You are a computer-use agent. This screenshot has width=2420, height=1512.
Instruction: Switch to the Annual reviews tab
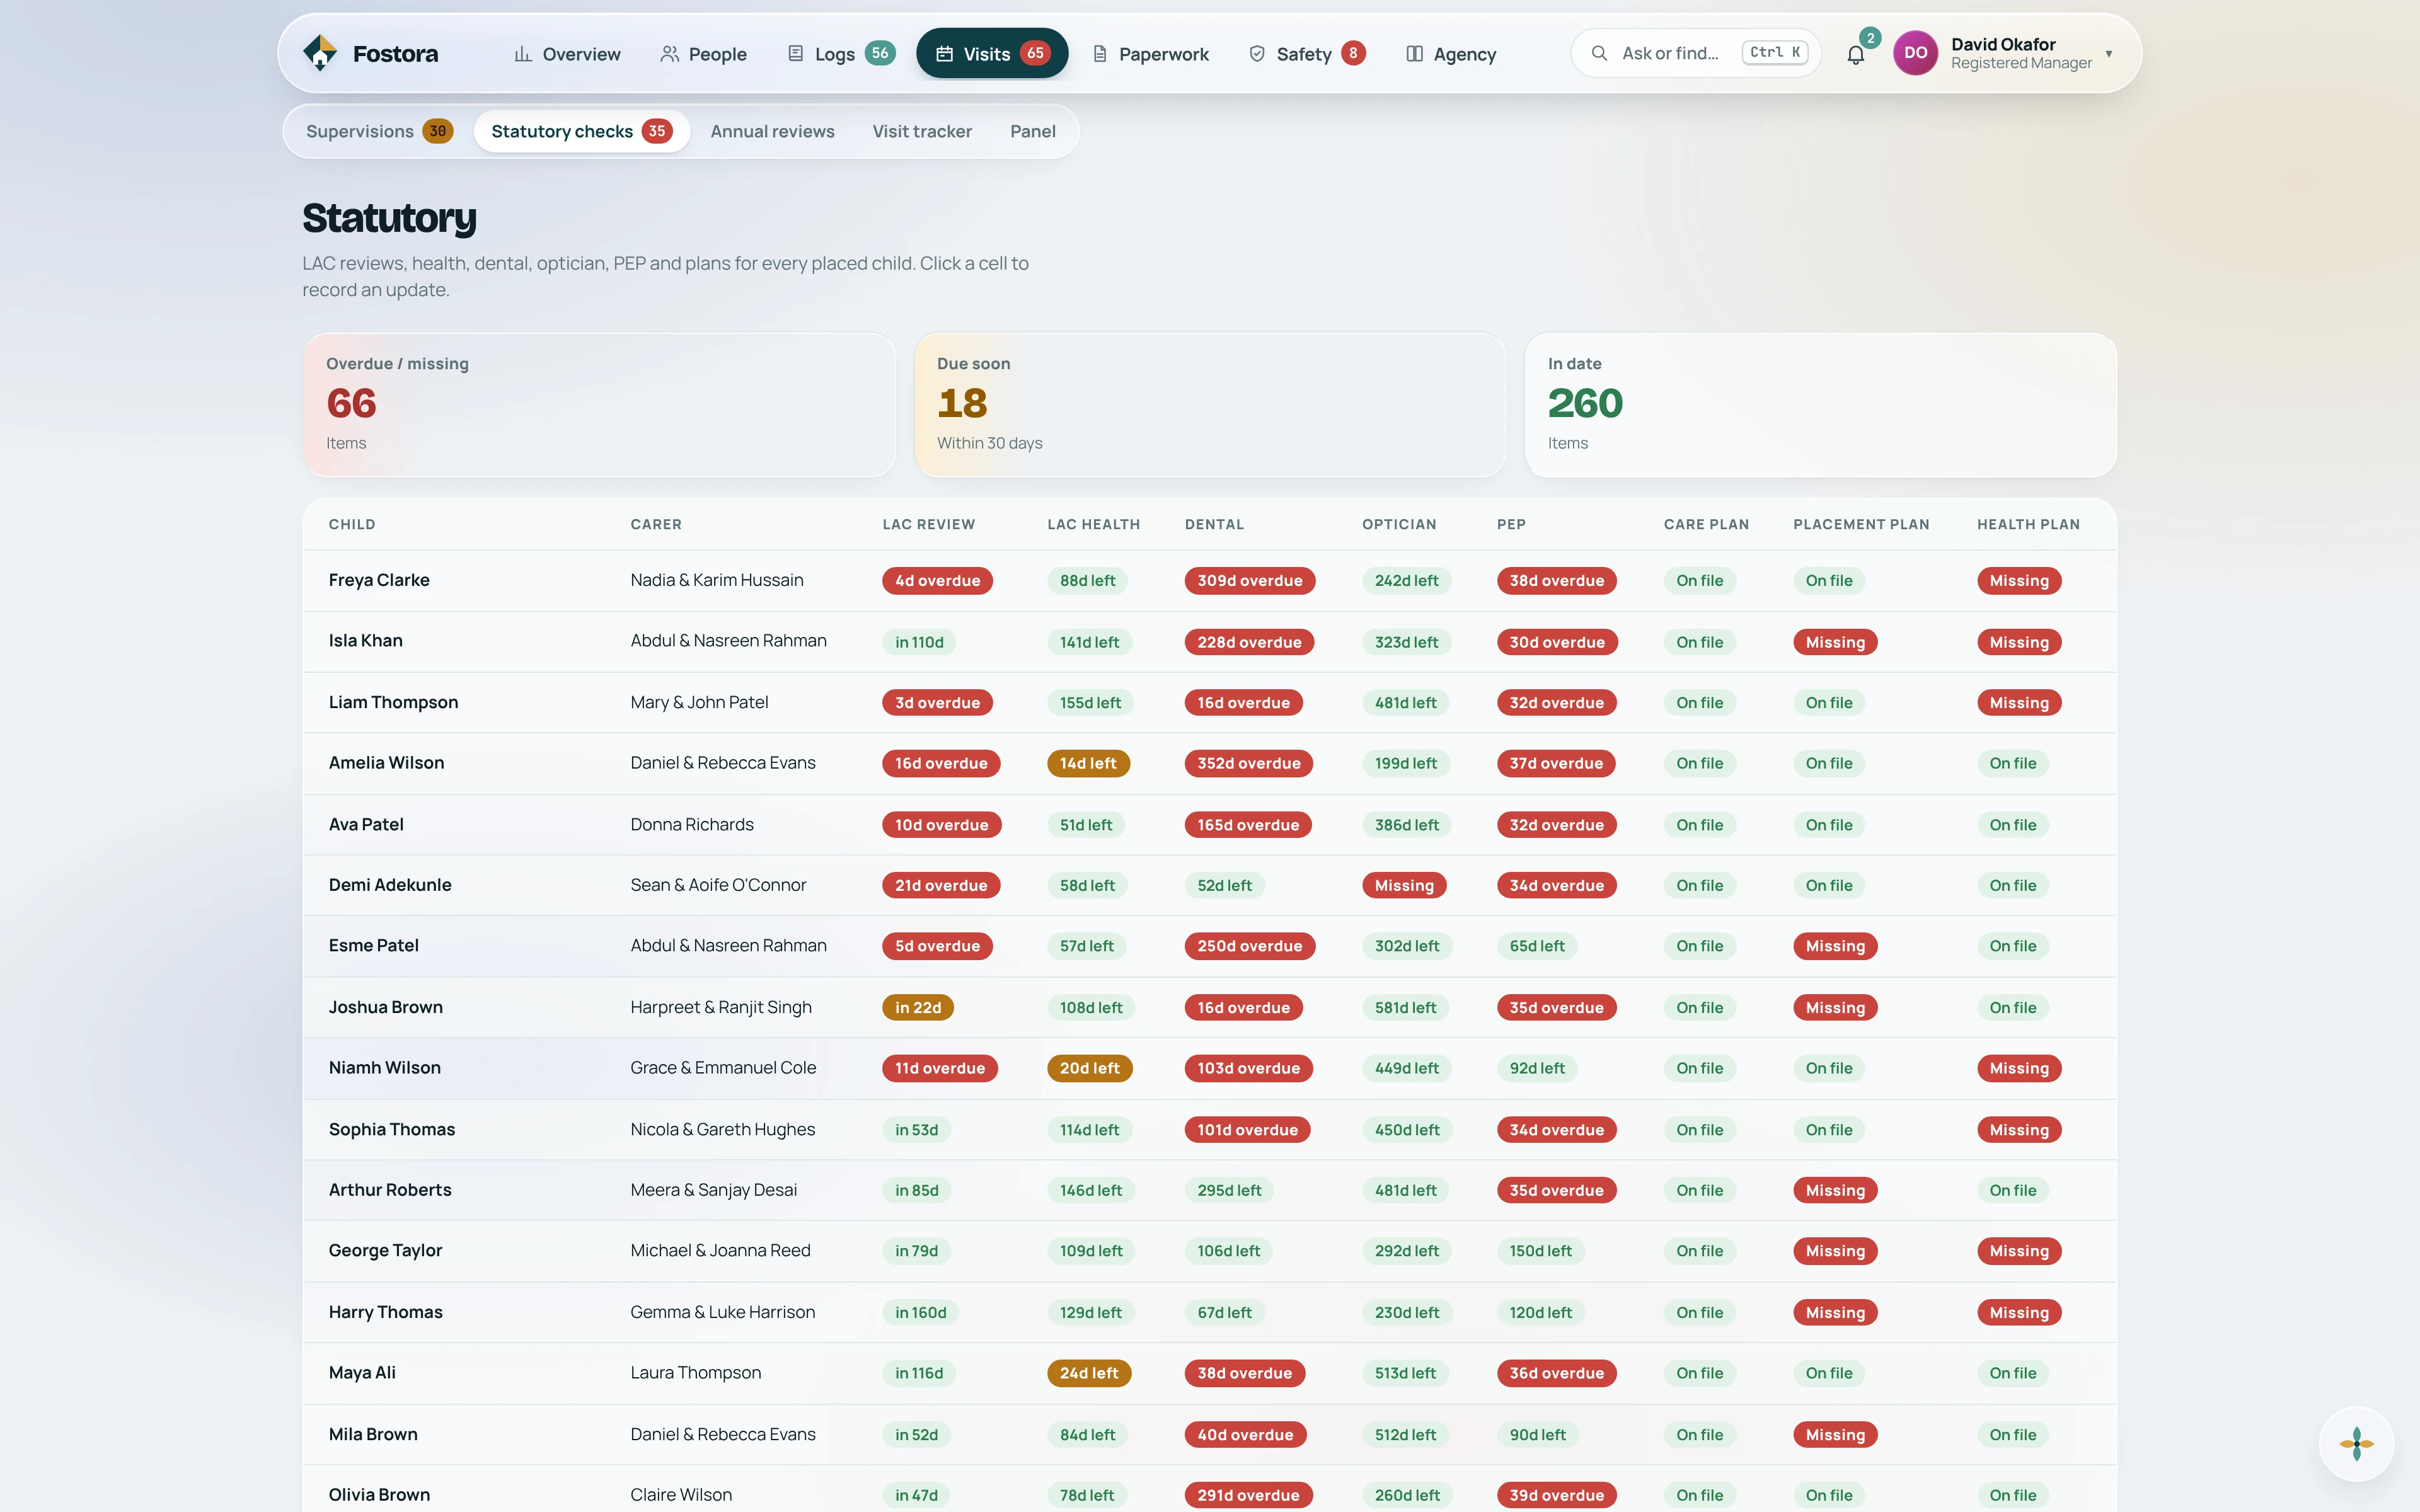pyautogui.click(x=772, y=131)
